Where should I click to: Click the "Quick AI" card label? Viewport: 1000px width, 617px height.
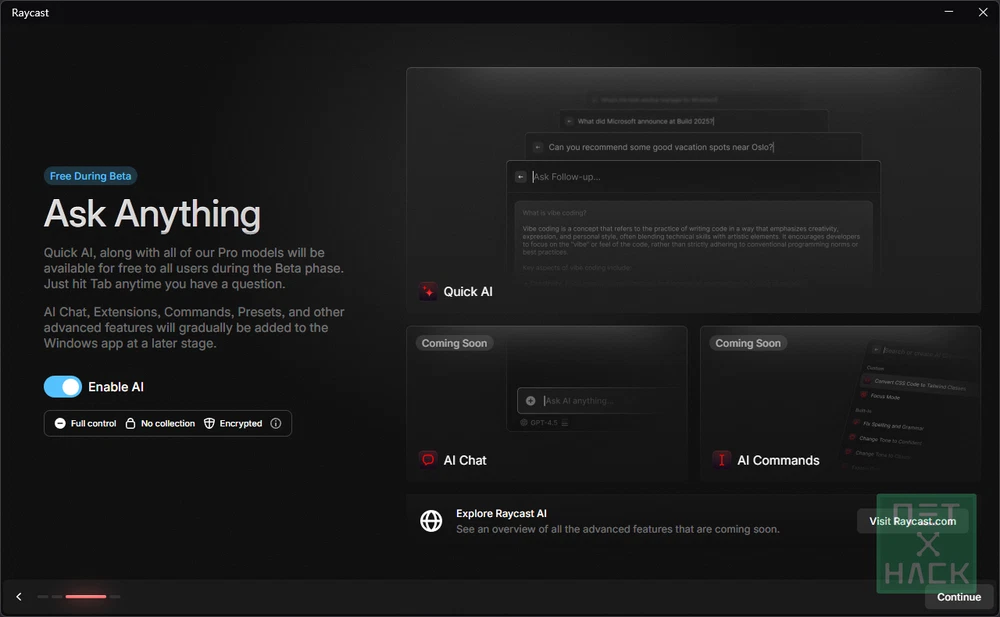(x=468, y=292)
